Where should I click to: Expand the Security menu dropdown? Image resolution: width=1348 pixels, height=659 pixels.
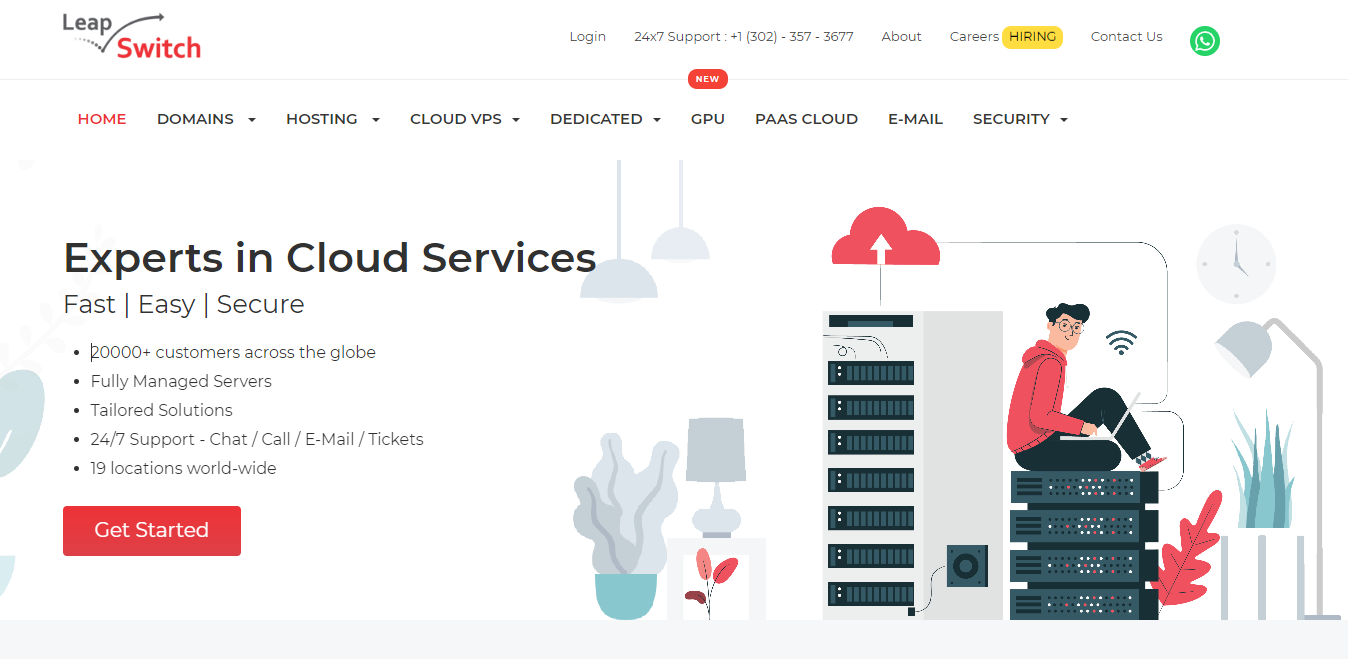tap(1020, 119)
